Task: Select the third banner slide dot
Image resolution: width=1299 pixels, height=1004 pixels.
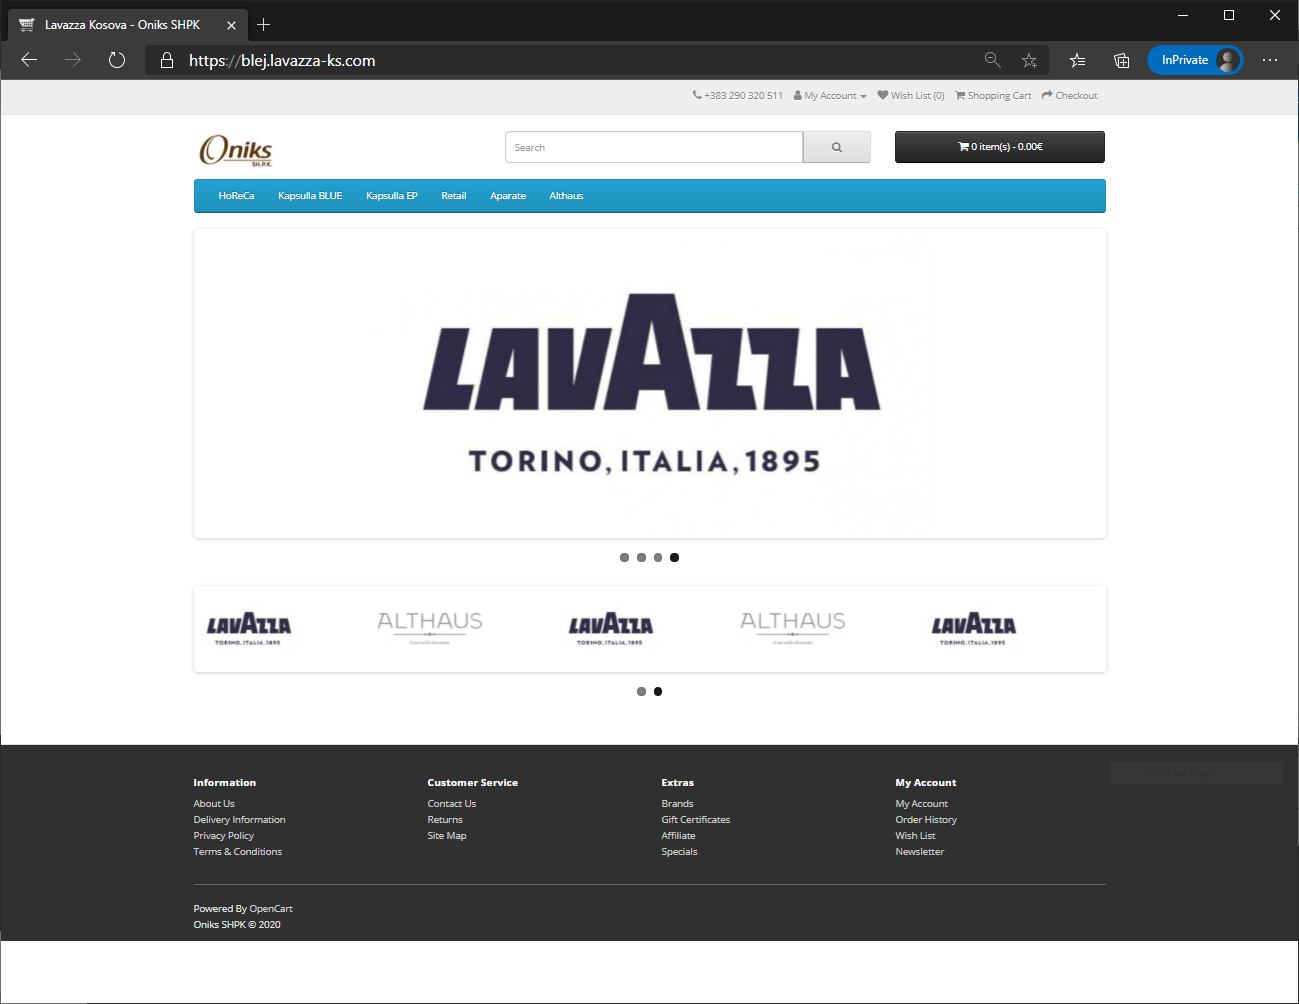Action: point(658,558)
